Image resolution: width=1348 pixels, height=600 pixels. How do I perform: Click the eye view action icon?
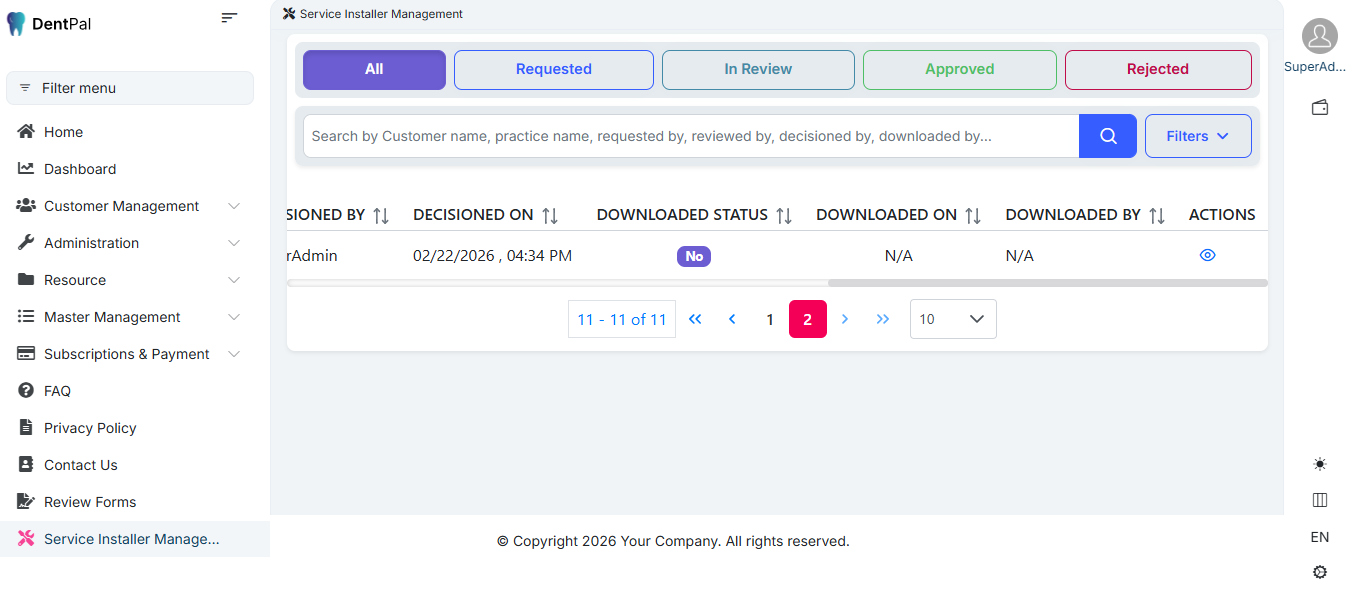[x=1207, y=255]
